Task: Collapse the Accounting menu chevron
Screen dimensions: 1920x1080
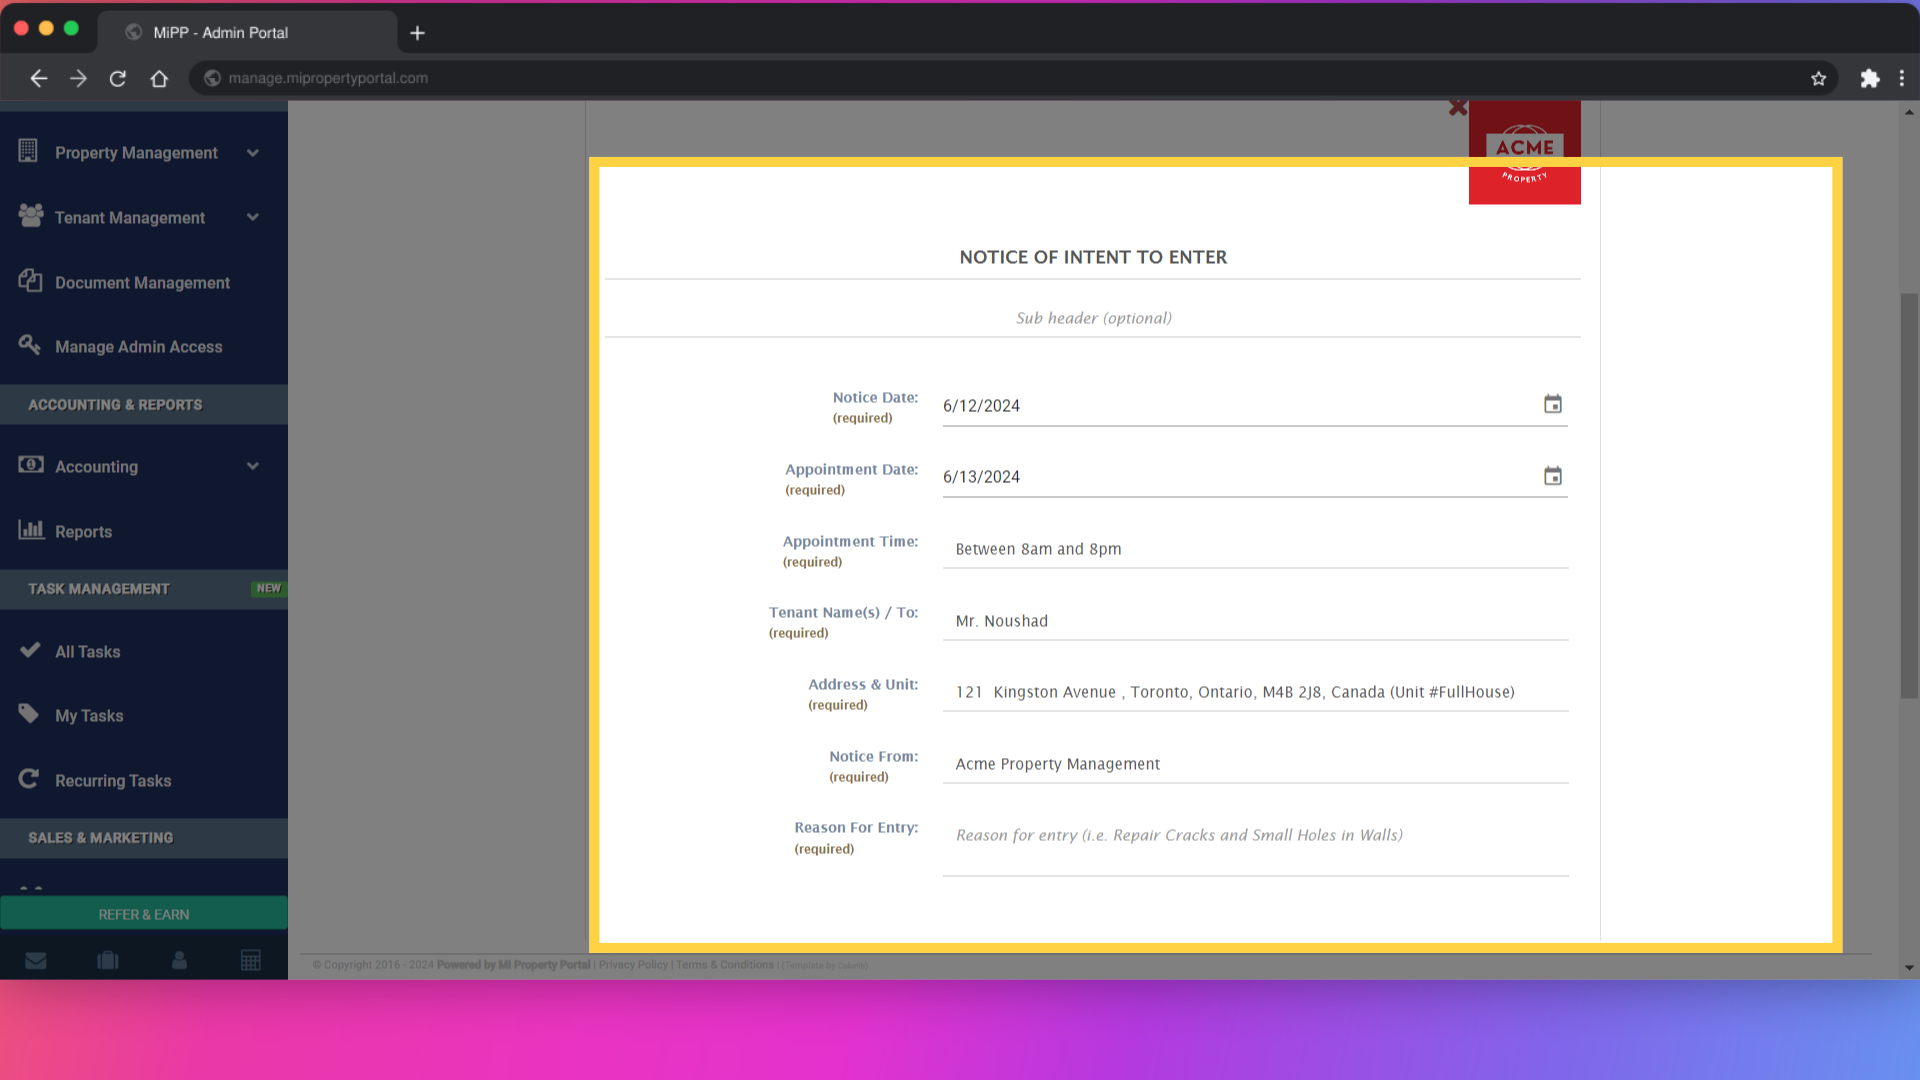Action: point(252,465)
